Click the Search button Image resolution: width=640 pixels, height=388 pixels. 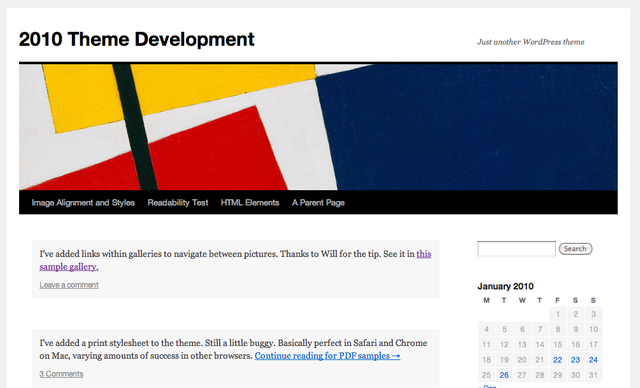(575, 249)
